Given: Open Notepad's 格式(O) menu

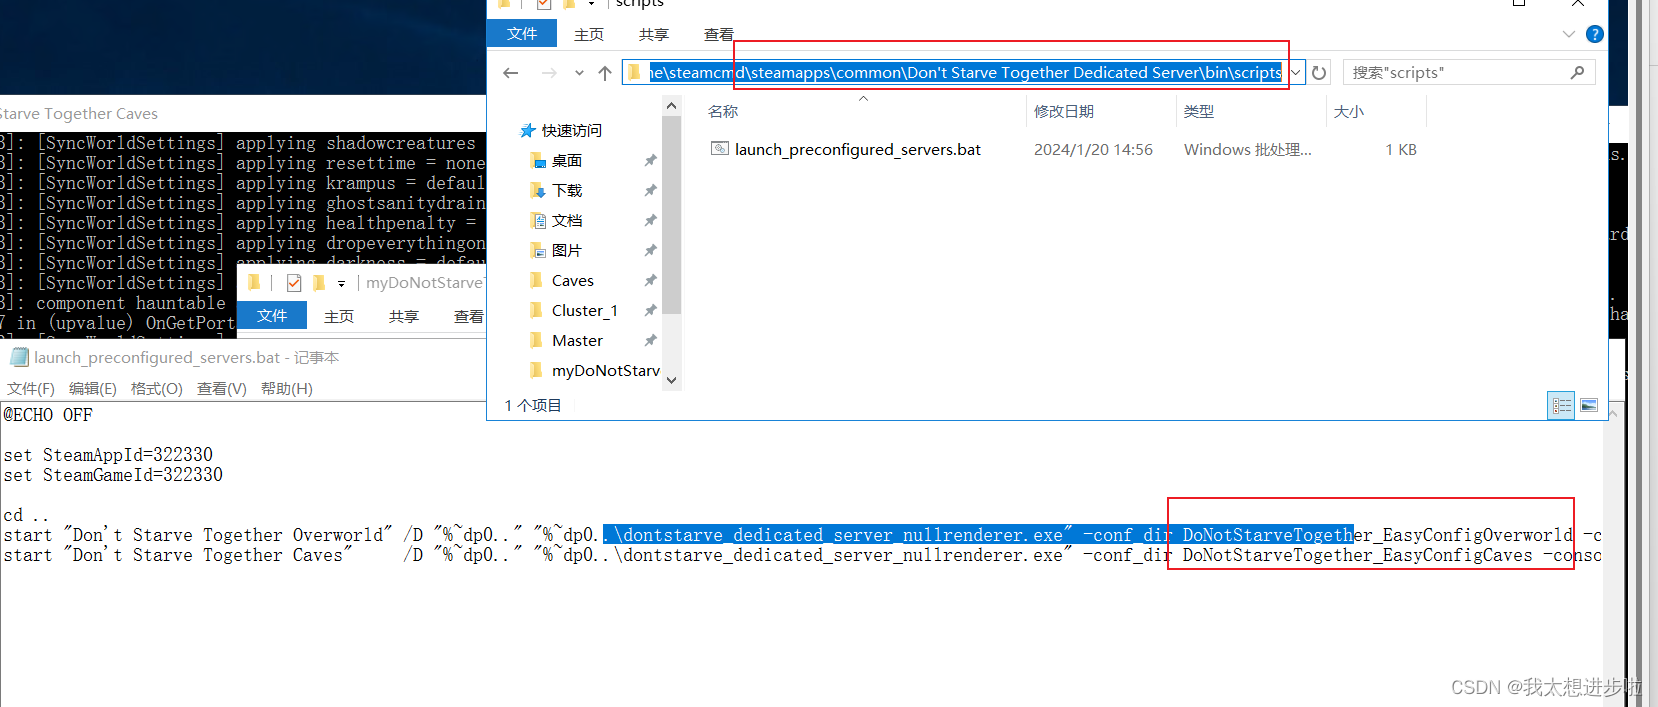Looking at the screenshot, I should (x=157, y=389).
